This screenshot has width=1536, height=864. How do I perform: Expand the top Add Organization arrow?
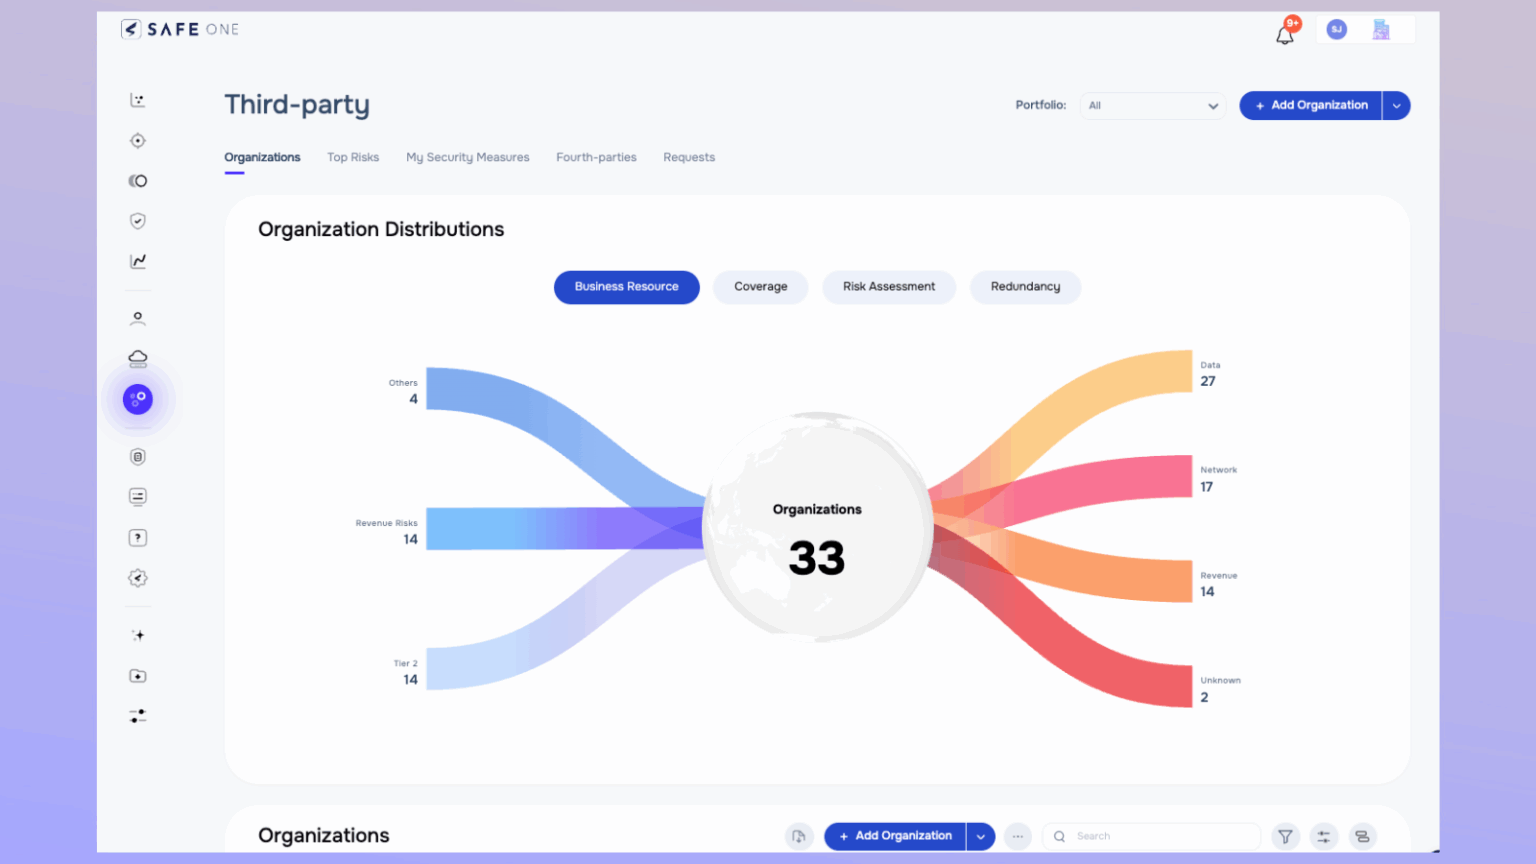click(1396, 105)
